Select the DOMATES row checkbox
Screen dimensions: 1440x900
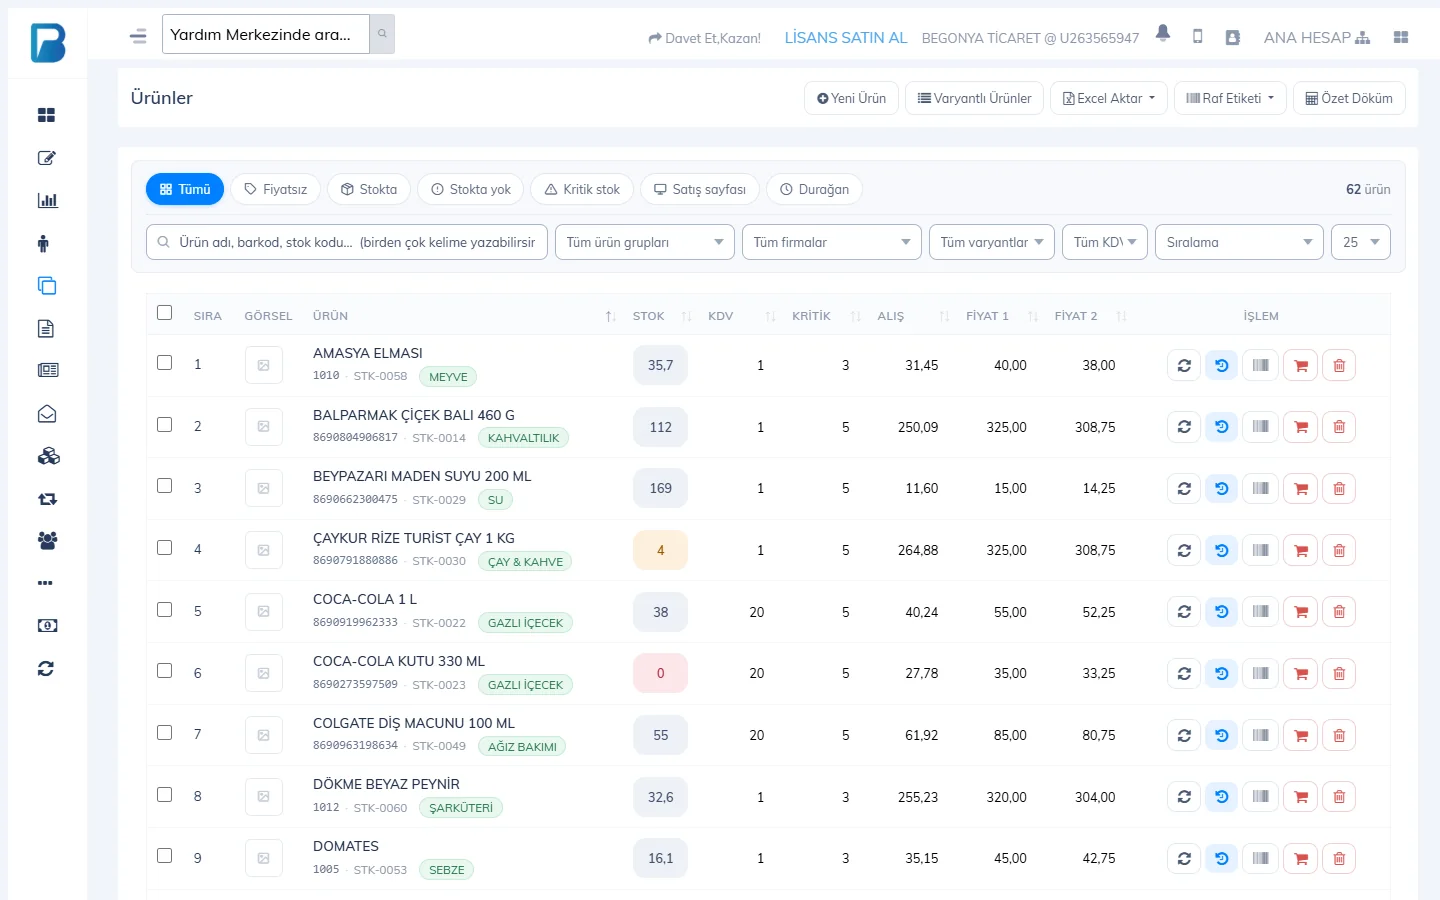tap(165, 856)
